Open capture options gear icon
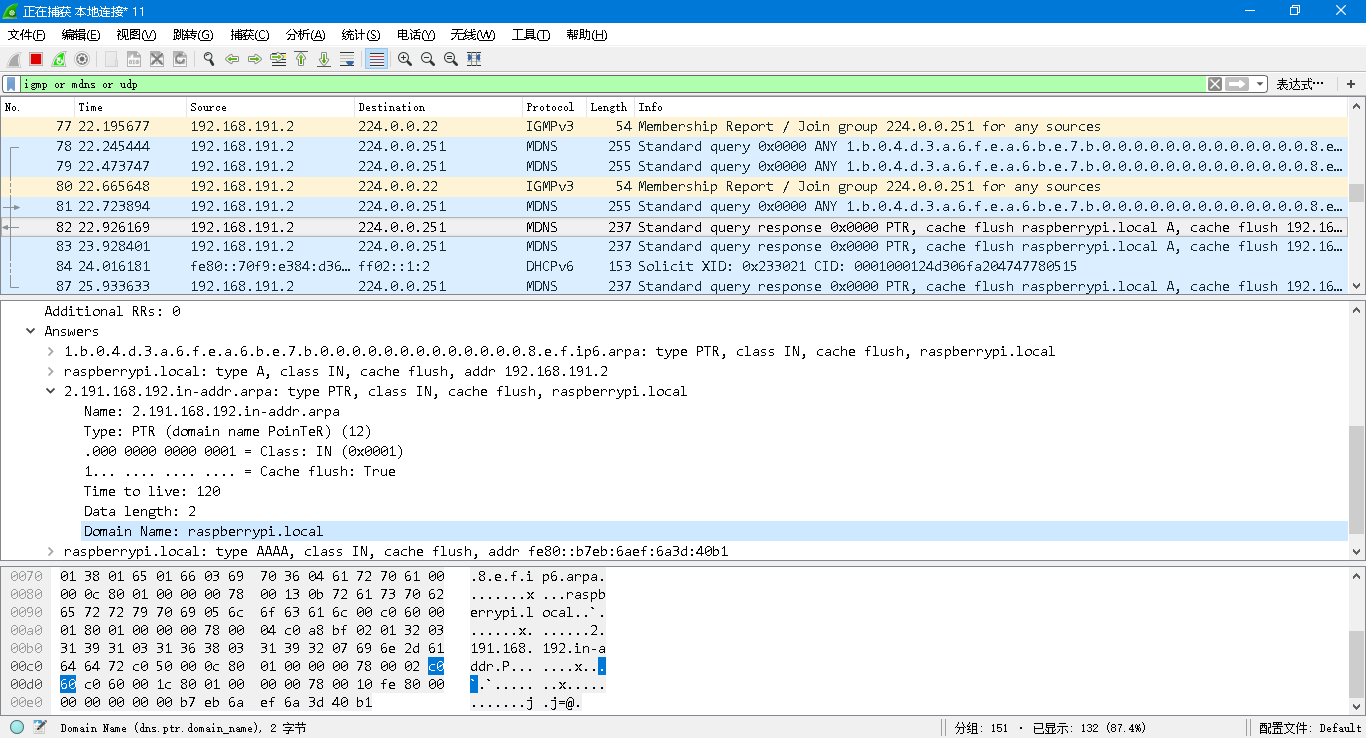The width and height of the screenshot is (1366, 738). (x=82, y=59)
